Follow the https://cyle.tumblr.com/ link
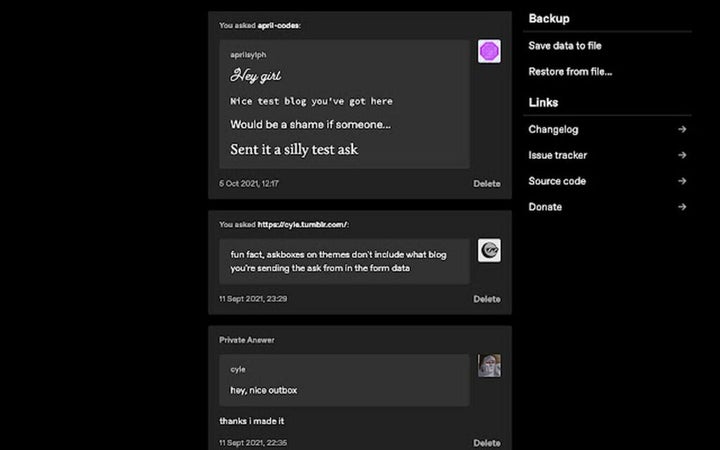Viewport: 720px width, 450px height. coord(302,224)
